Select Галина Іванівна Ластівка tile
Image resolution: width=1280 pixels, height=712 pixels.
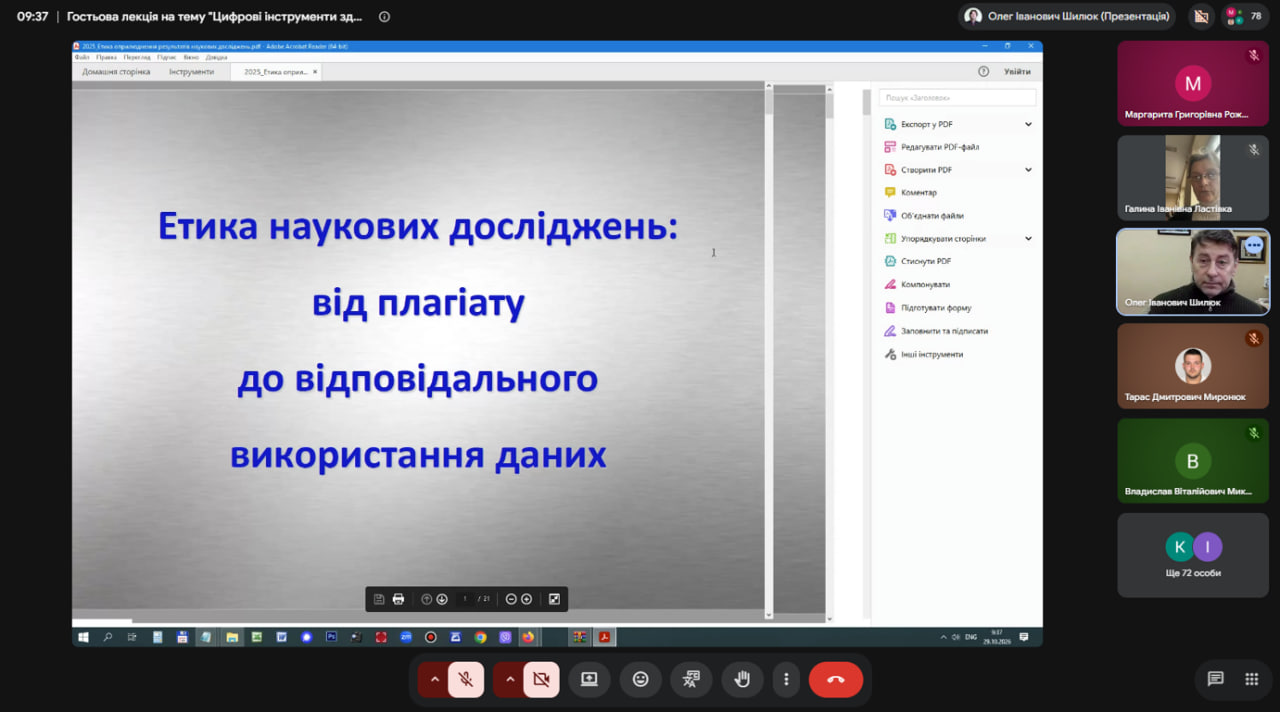coord(1193,178)
